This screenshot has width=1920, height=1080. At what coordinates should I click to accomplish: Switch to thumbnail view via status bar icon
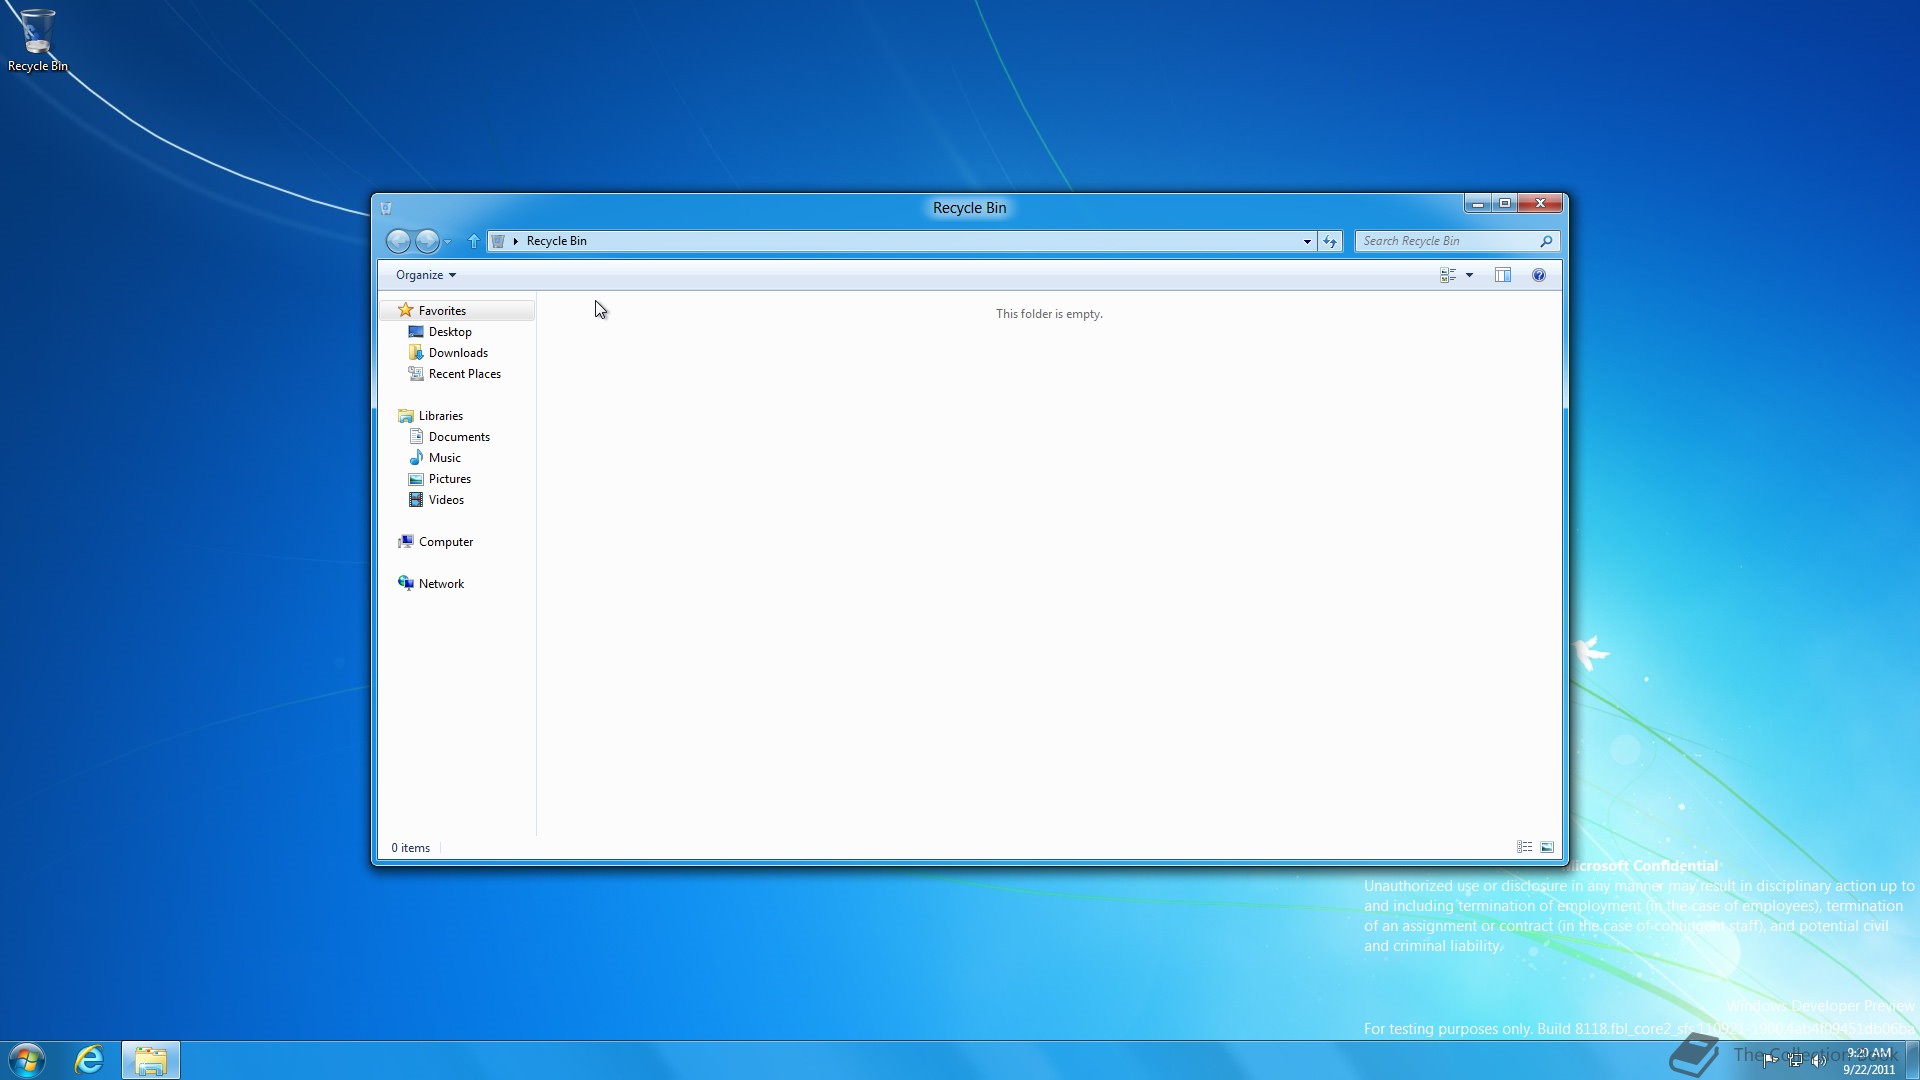pyautogui.click(x=1546, y=846)
